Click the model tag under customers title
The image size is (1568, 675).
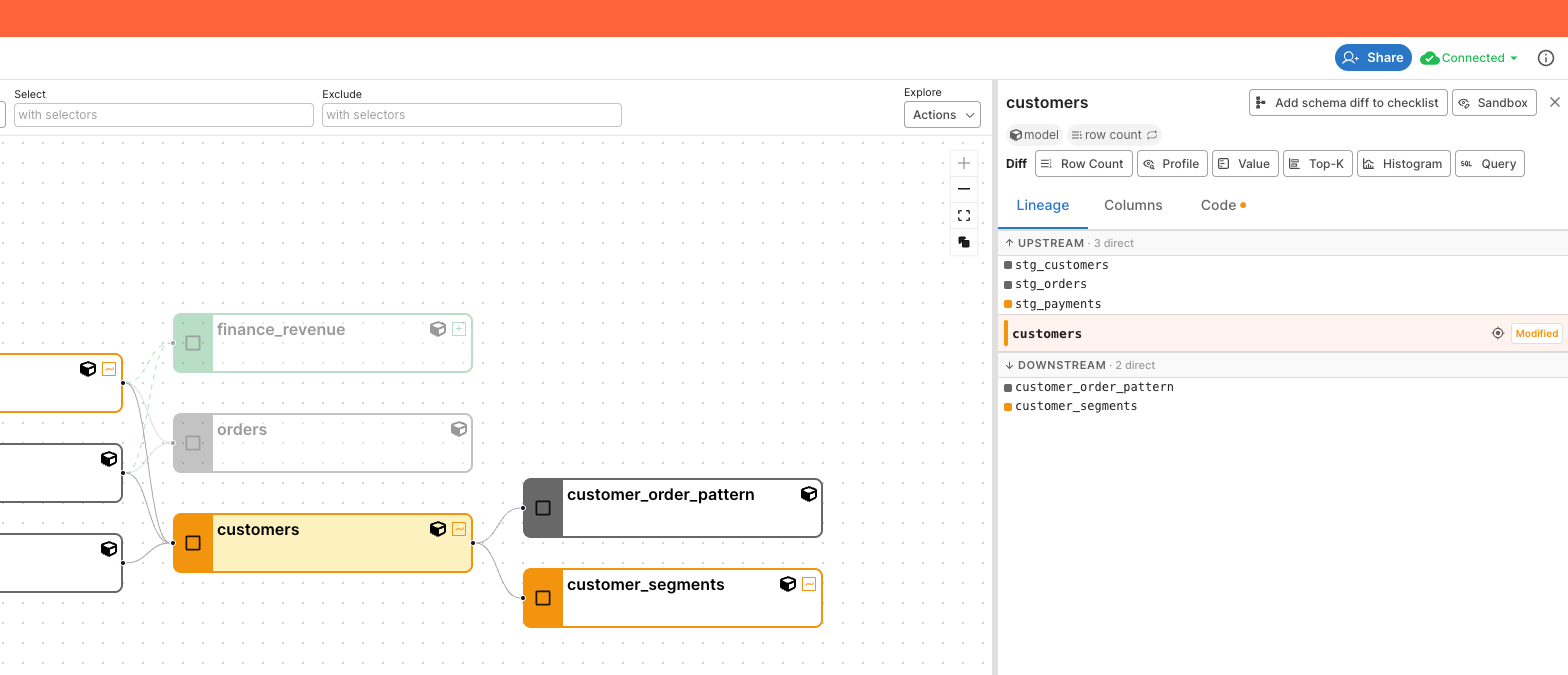1034,135
